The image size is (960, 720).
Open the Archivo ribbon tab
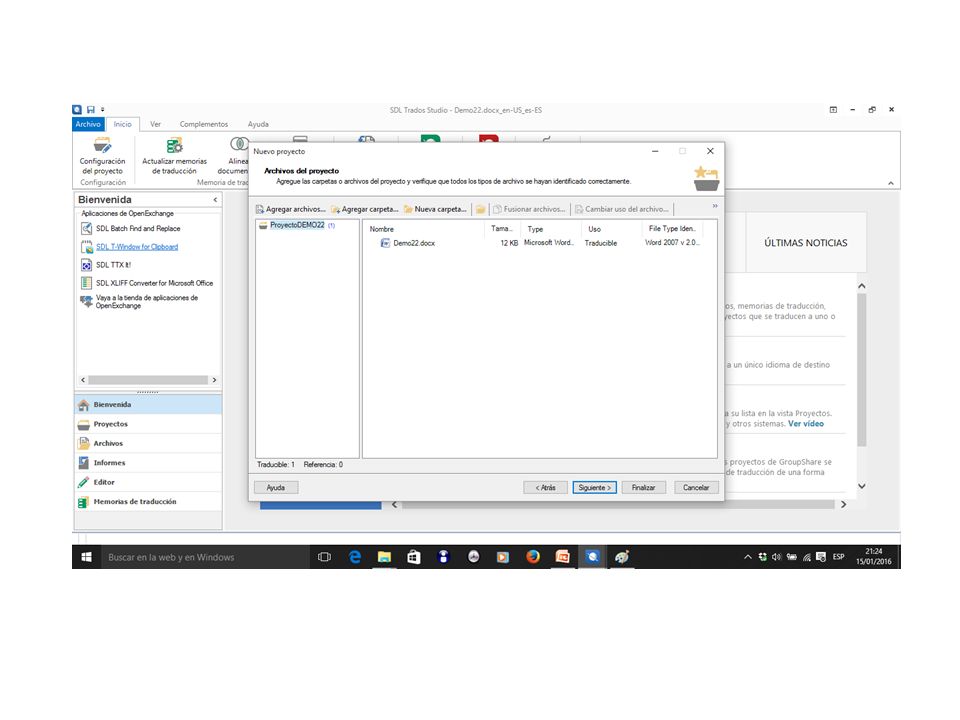(88, 124)
